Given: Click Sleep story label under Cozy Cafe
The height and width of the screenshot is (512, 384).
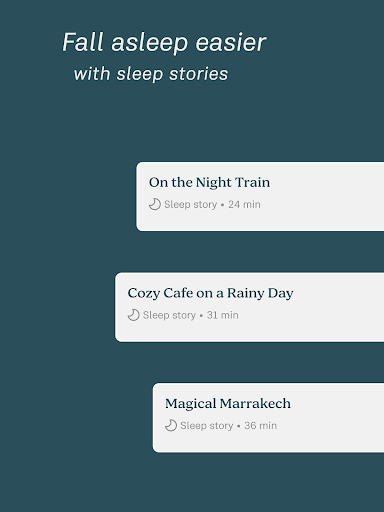Looking at the screenshot, I should click(x=169, y=315).
